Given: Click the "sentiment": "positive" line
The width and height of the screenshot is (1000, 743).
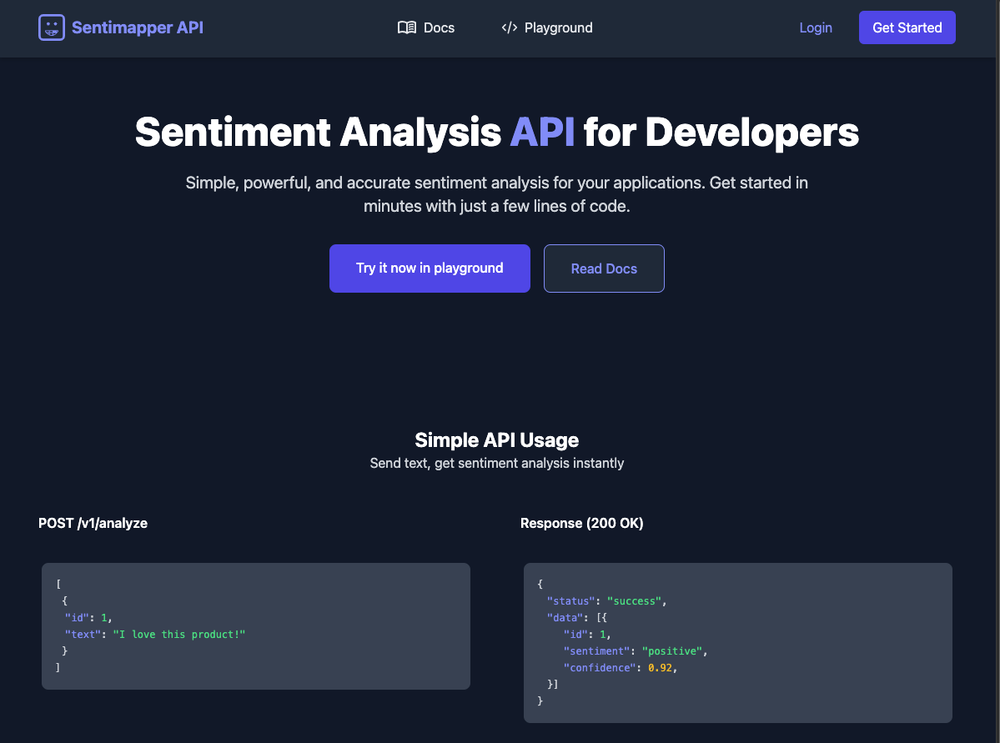Looking at the screenshot, I should (635, 651).
